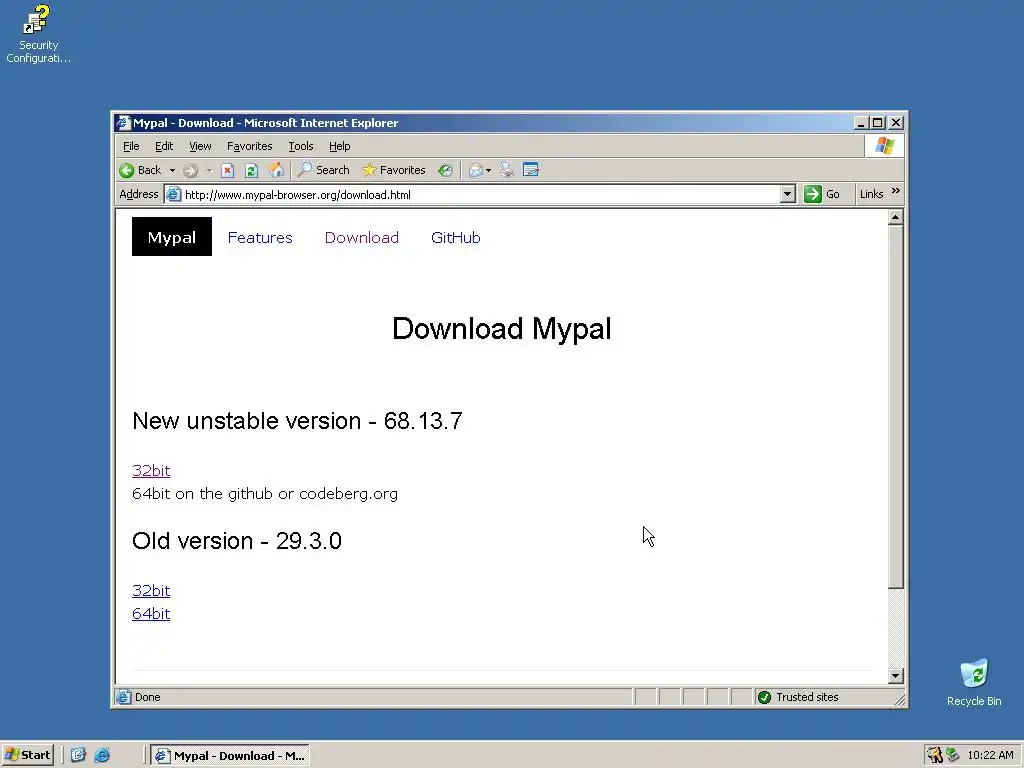The image size is (1024, 768).
Task: Click the Trusted sites status icon
Action: (x=764, y=697)
